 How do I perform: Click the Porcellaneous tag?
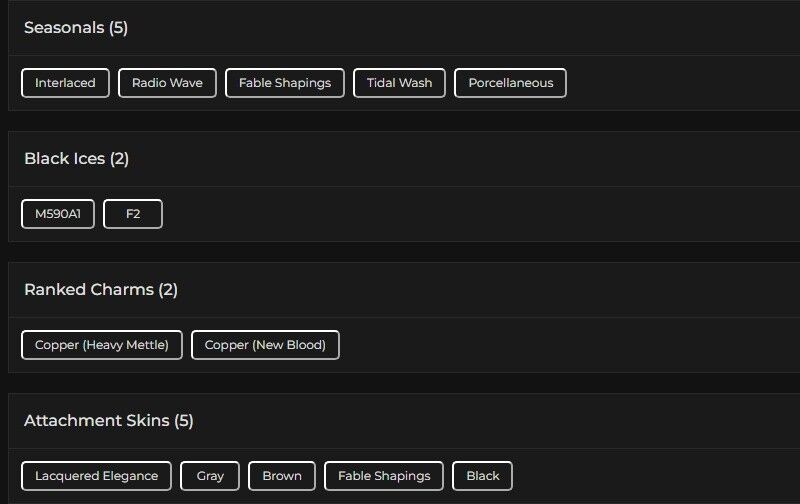(510, 83)
